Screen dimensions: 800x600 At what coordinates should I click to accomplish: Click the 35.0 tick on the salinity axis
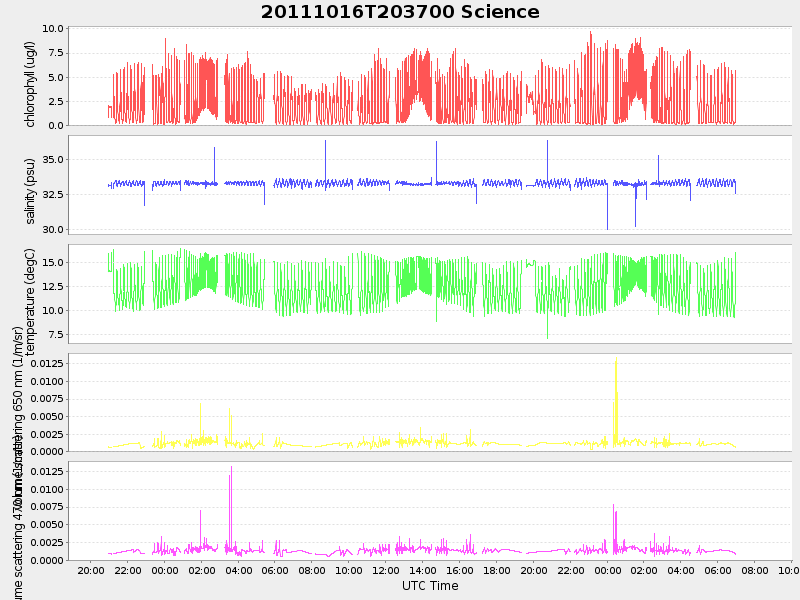tap(53, 160)
